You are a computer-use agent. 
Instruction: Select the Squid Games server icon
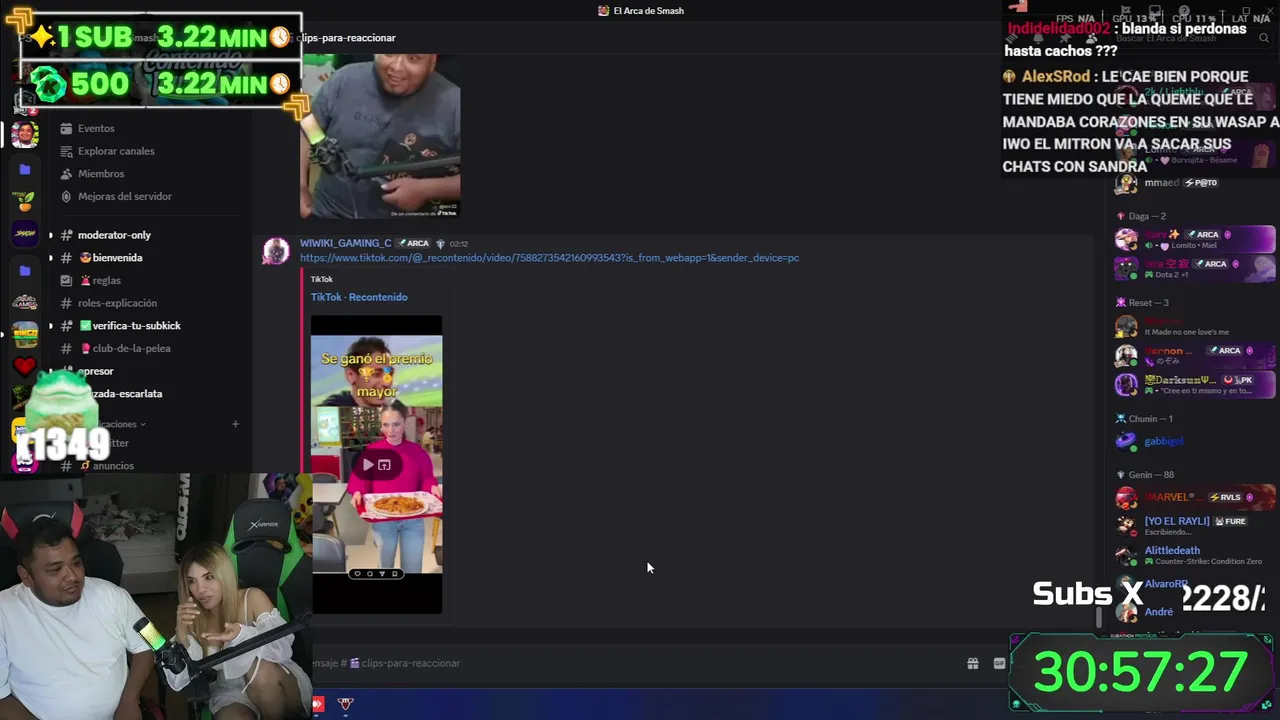pyautogui.click(x=25, y=301)
